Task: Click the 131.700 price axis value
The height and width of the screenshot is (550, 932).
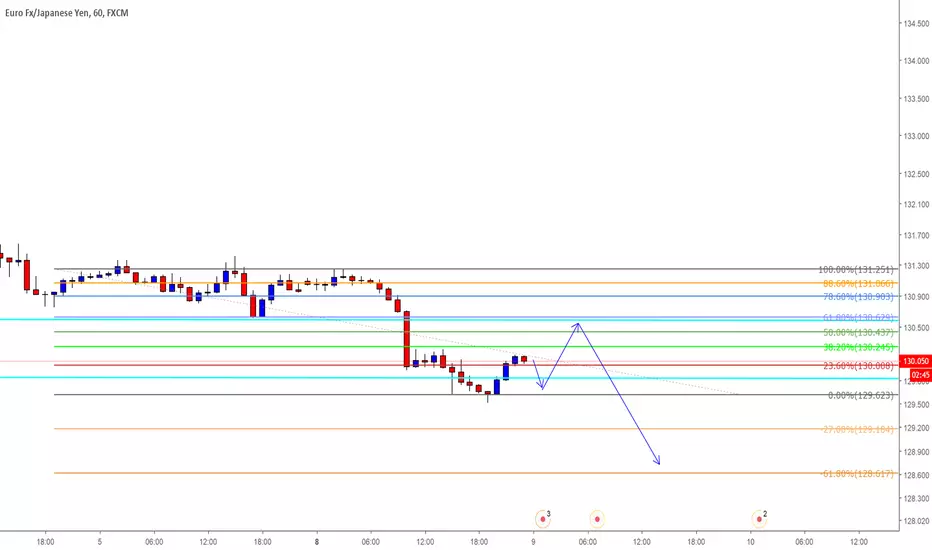Action: [x=916, y=235]
